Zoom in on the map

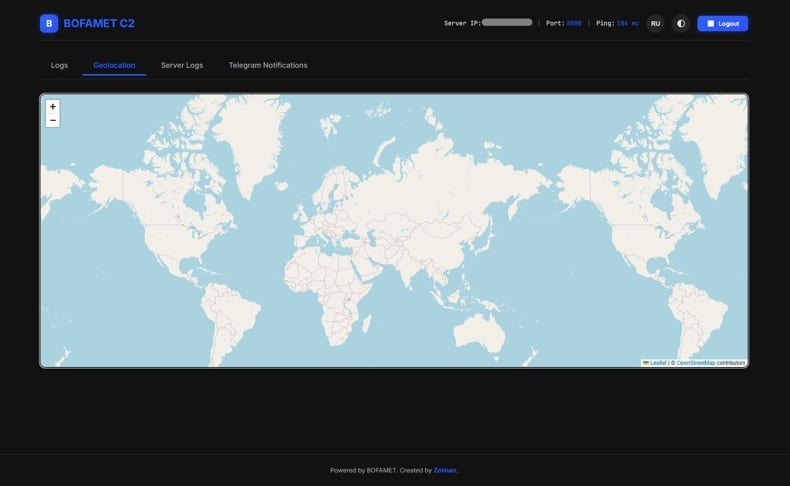[53, 107]
